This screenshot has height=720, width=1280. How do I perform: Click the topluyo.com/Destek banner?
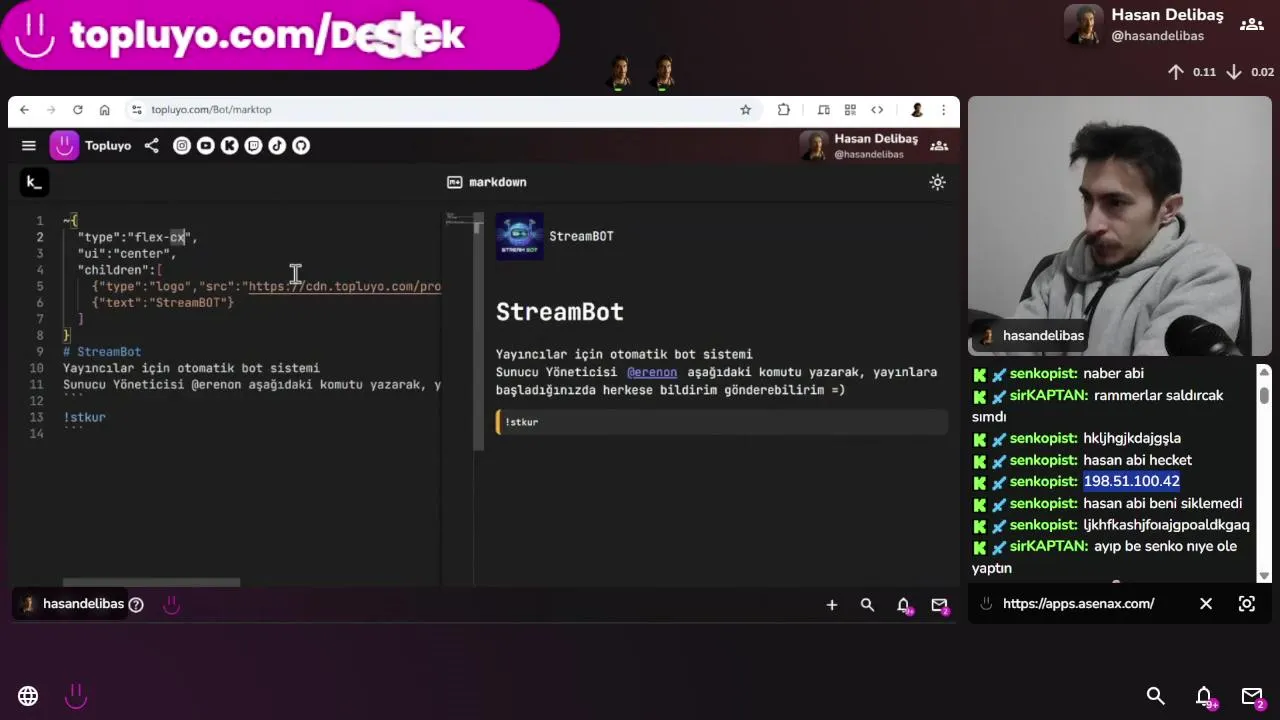pos(280,36)
